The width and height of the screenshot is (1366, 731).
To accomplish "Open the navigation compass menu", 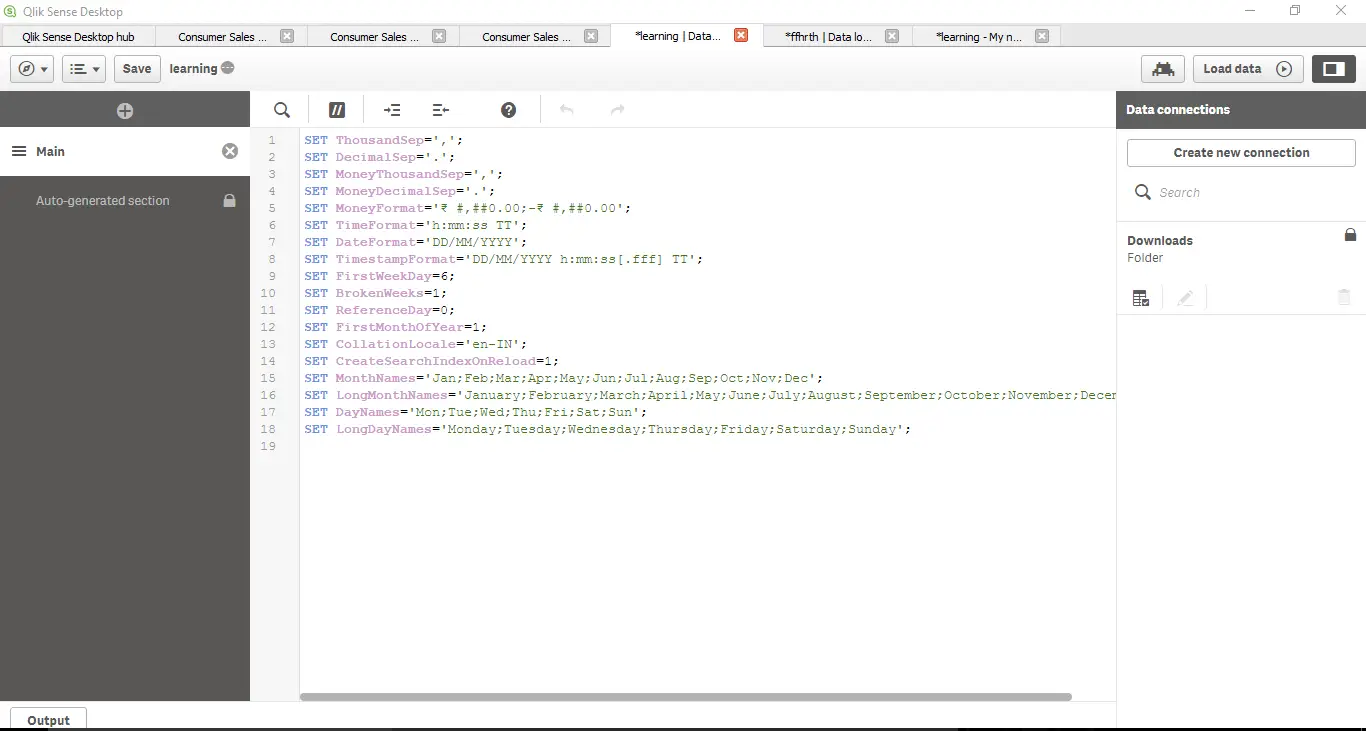I will pos(32,69).
